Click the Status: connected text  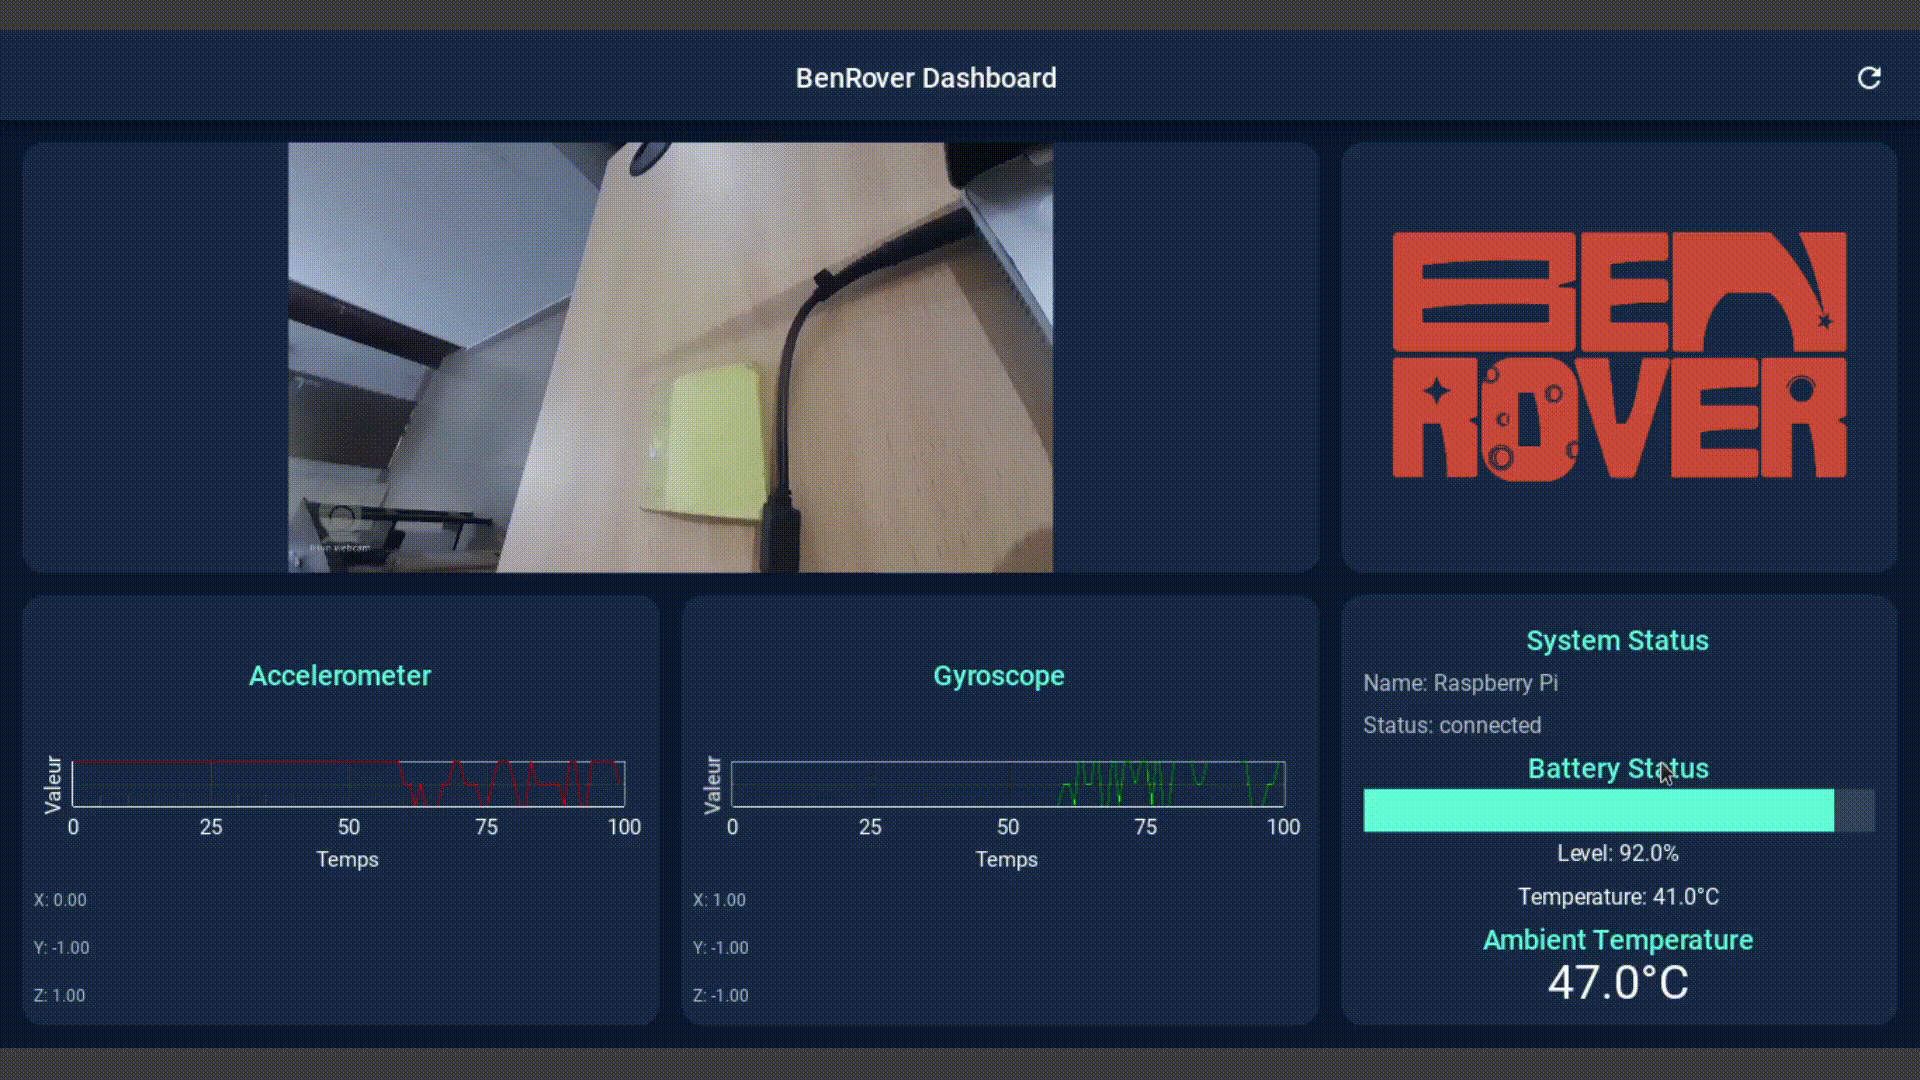pyautogui.click(x=1452, y=726)
